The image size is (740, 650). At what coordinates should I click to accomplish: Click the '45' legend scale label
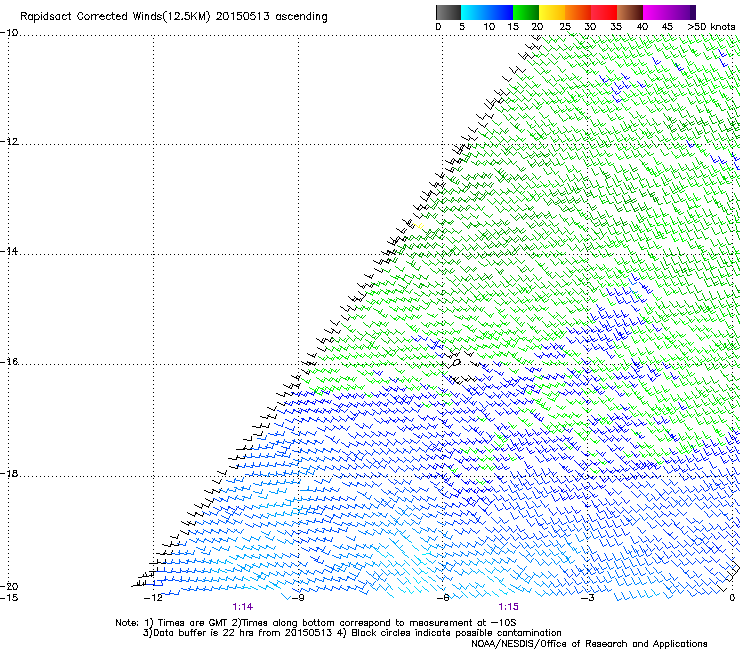[667, 27]
